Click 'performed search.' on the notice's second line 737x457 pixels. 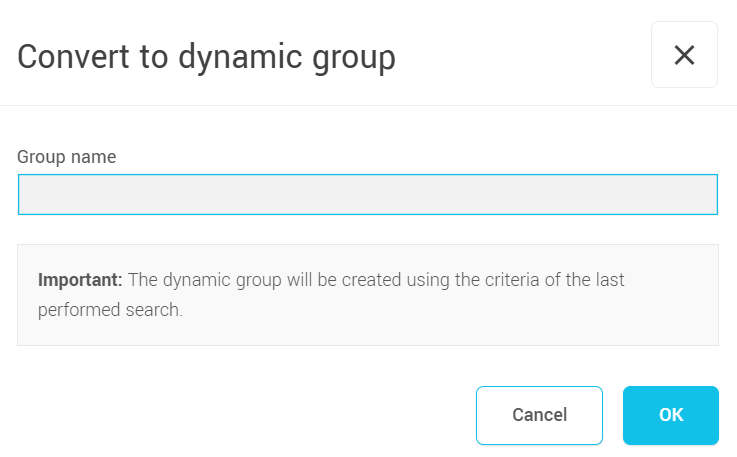point(110,310)
